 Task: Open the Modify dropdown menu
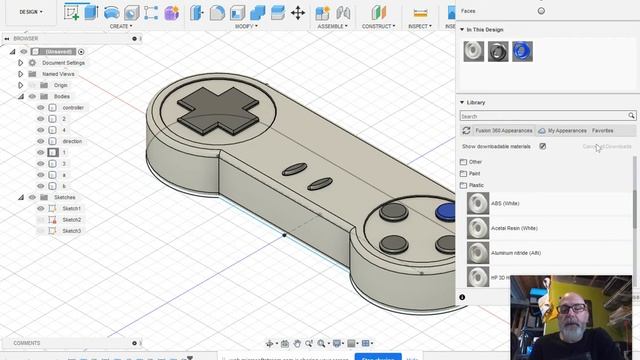tap(246, 26)
